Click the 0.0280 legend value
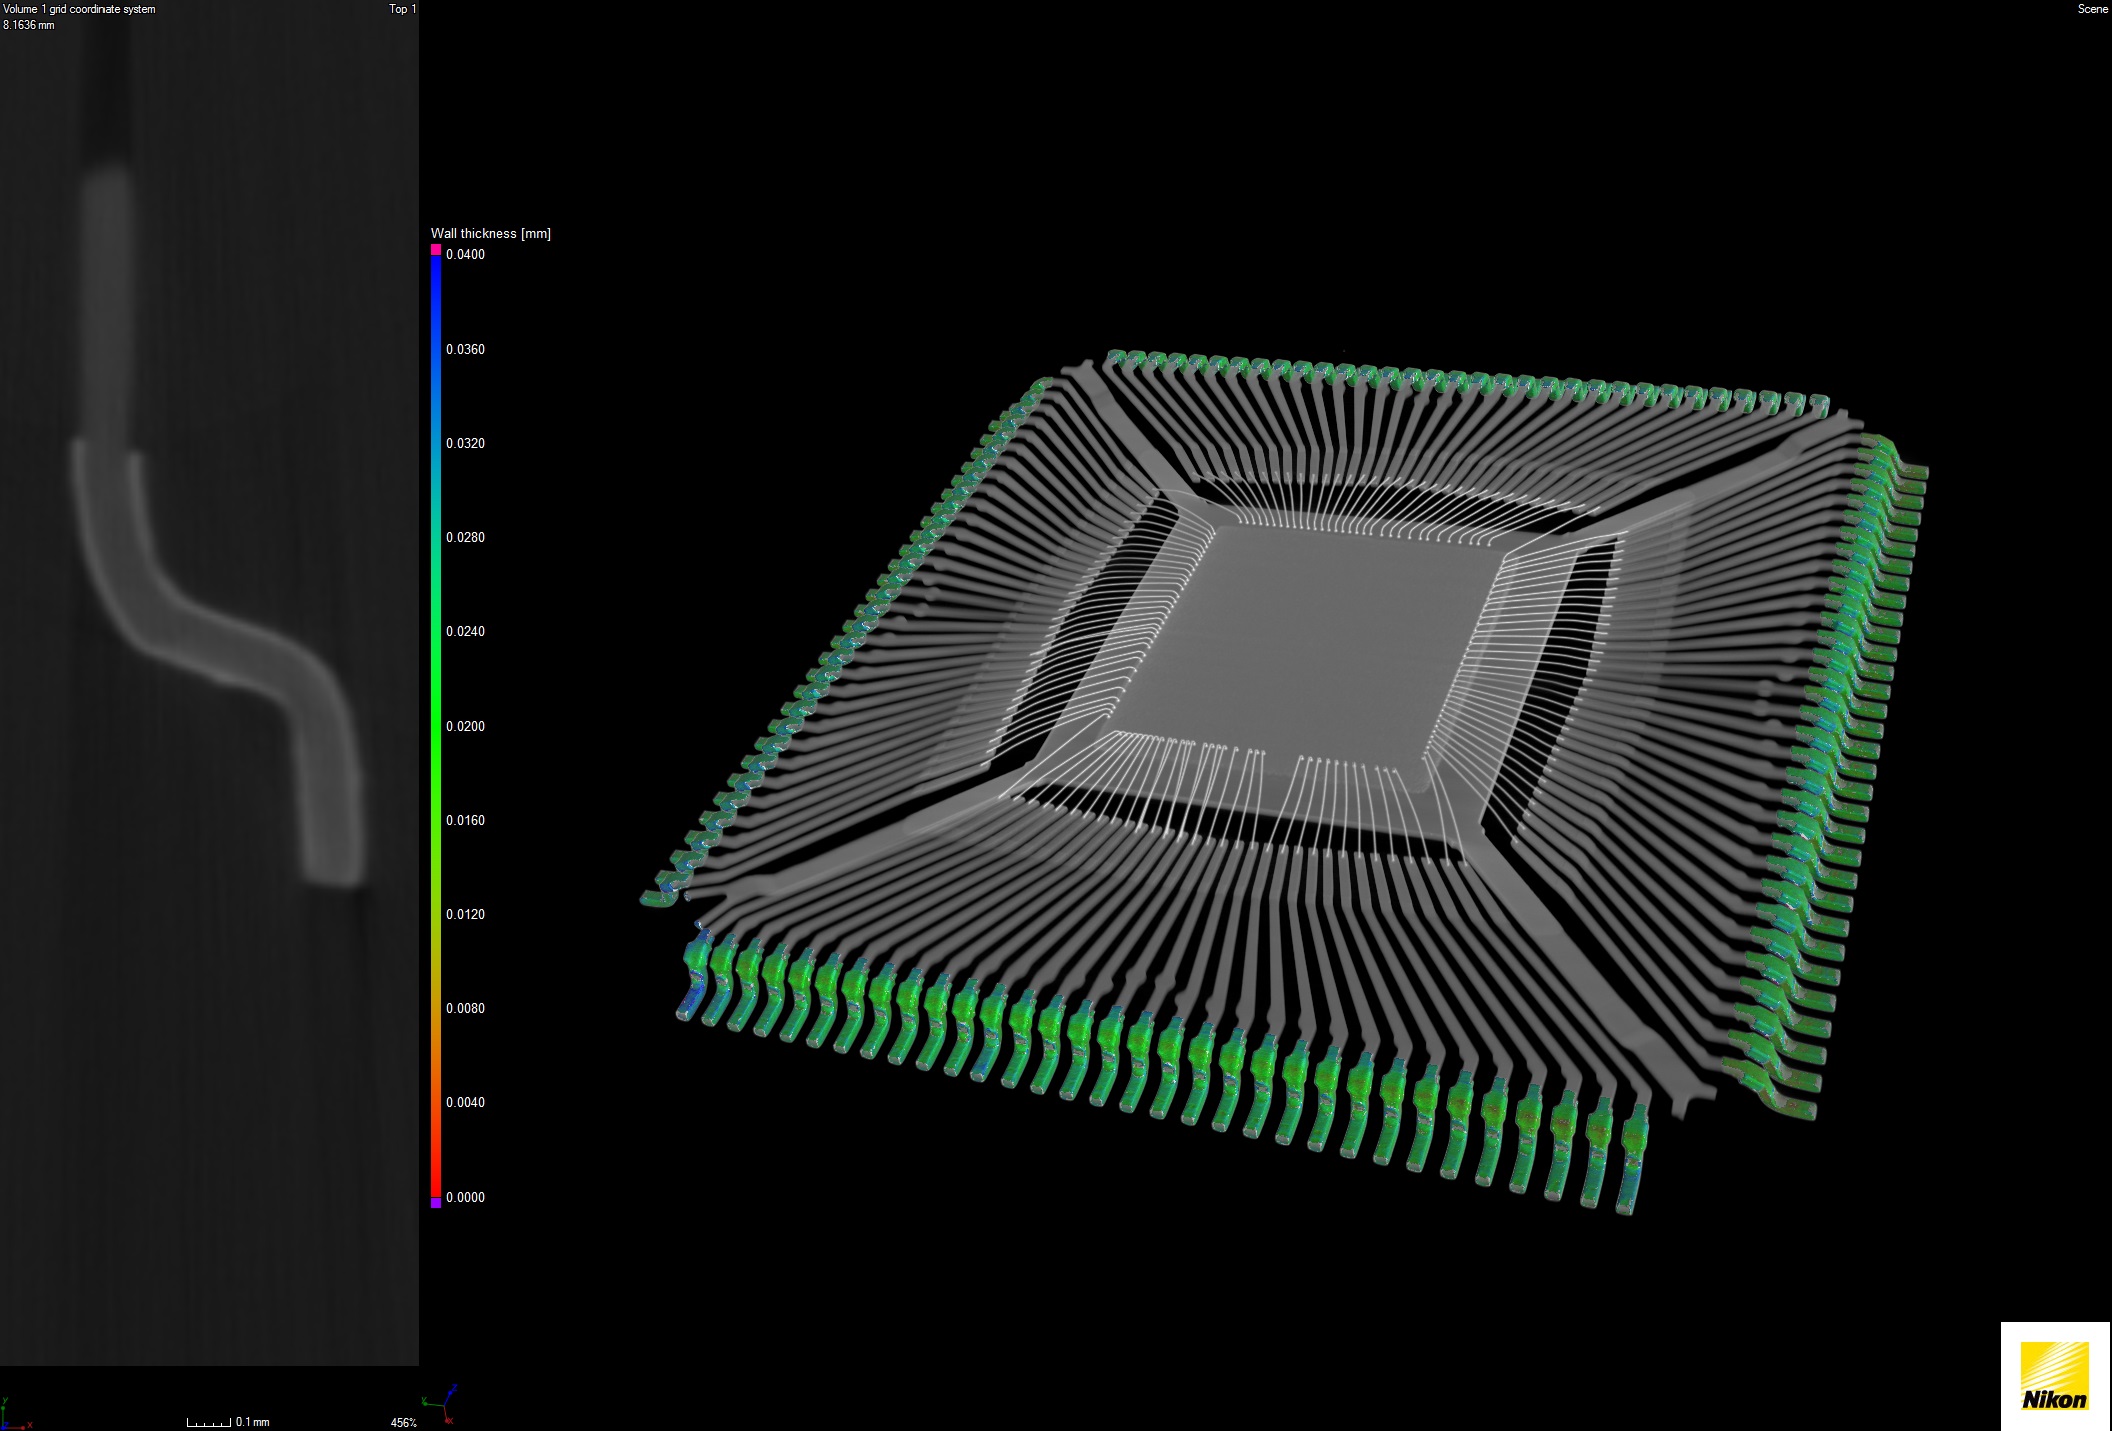The height and width of the screenshot is (1431, 2112). [x=465, y=537]
